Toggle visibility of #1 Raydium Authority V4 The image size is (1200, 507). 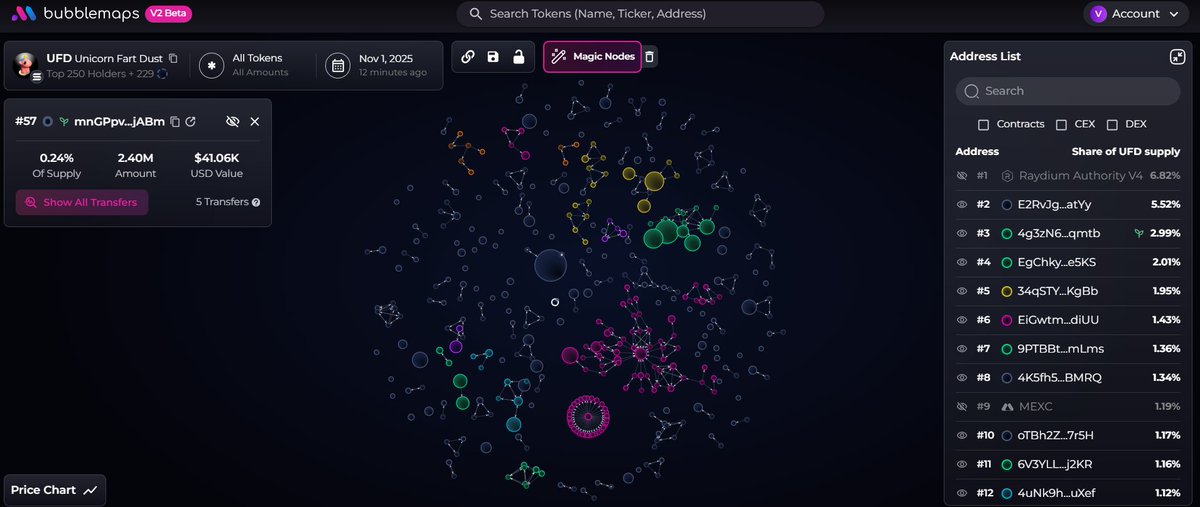click(x=962, y=175)
